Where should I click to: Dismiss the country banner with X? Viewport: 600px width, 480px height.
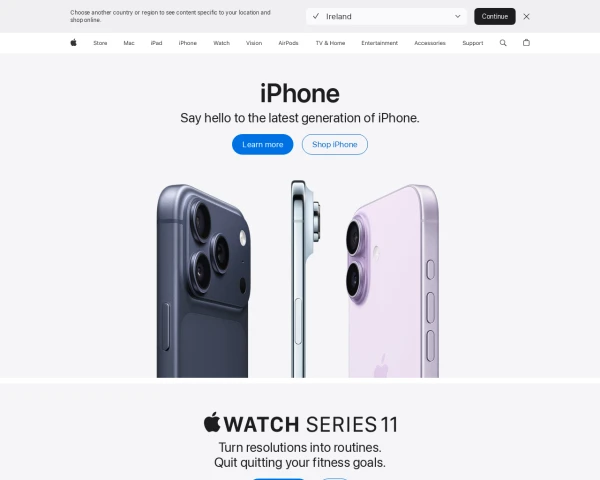[x=526, y=16]
